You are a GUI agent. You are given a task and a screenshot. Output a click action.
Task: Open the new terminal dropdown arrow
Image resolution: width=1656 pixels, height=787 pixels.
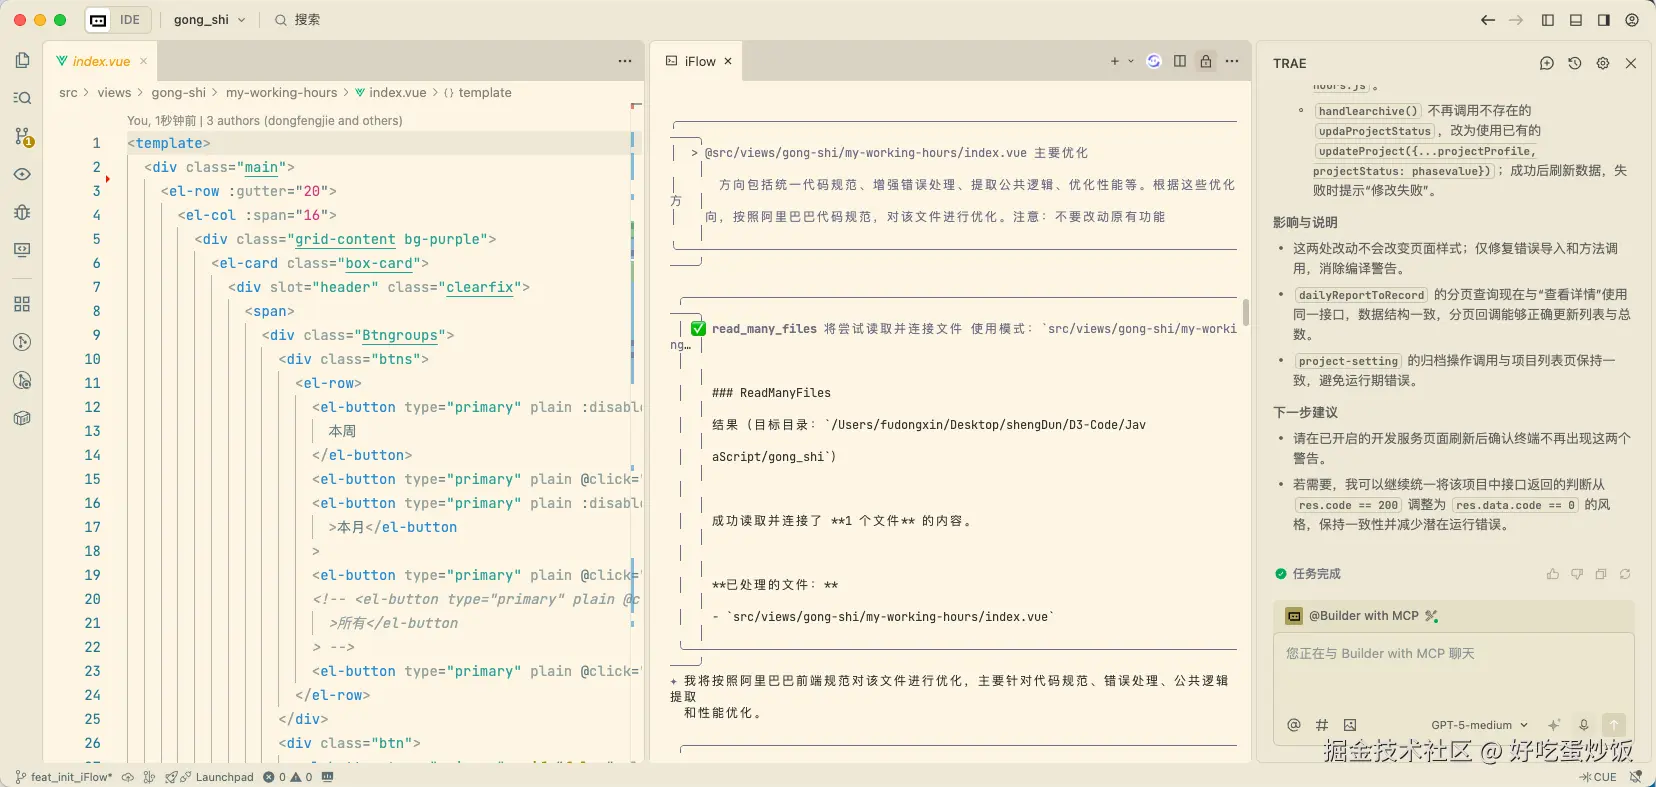1131,61
